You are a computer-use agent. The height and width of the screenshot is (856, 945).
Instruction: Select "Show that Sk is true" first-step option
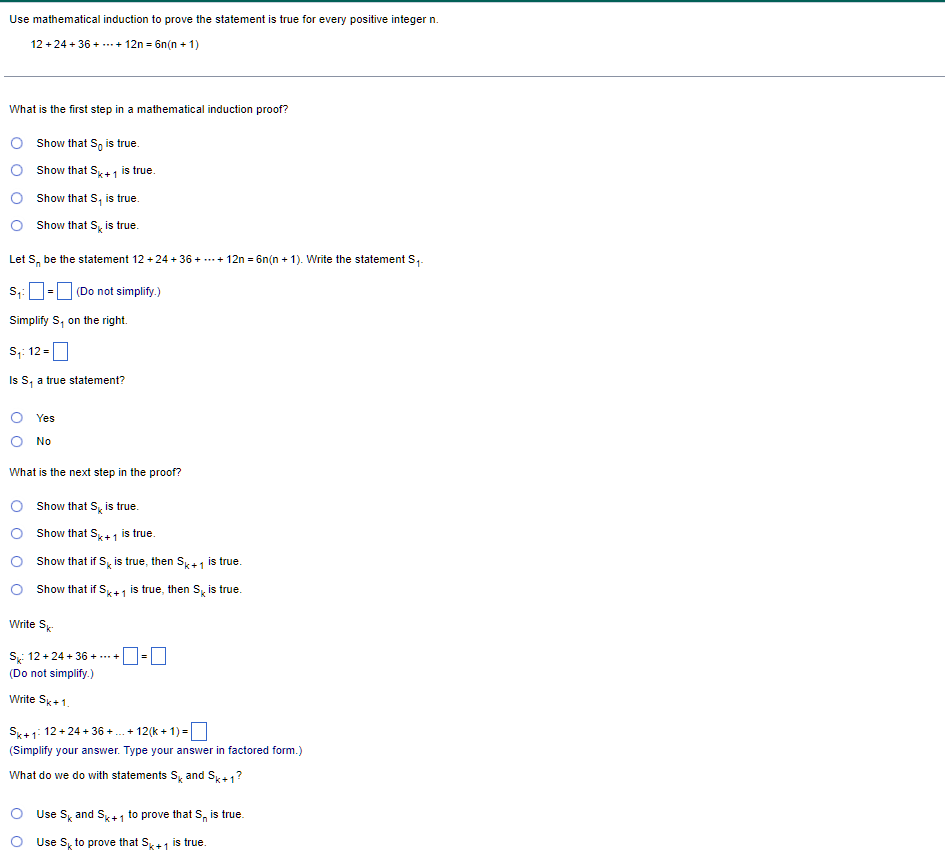pyautogui.click(x=17, y=225)
